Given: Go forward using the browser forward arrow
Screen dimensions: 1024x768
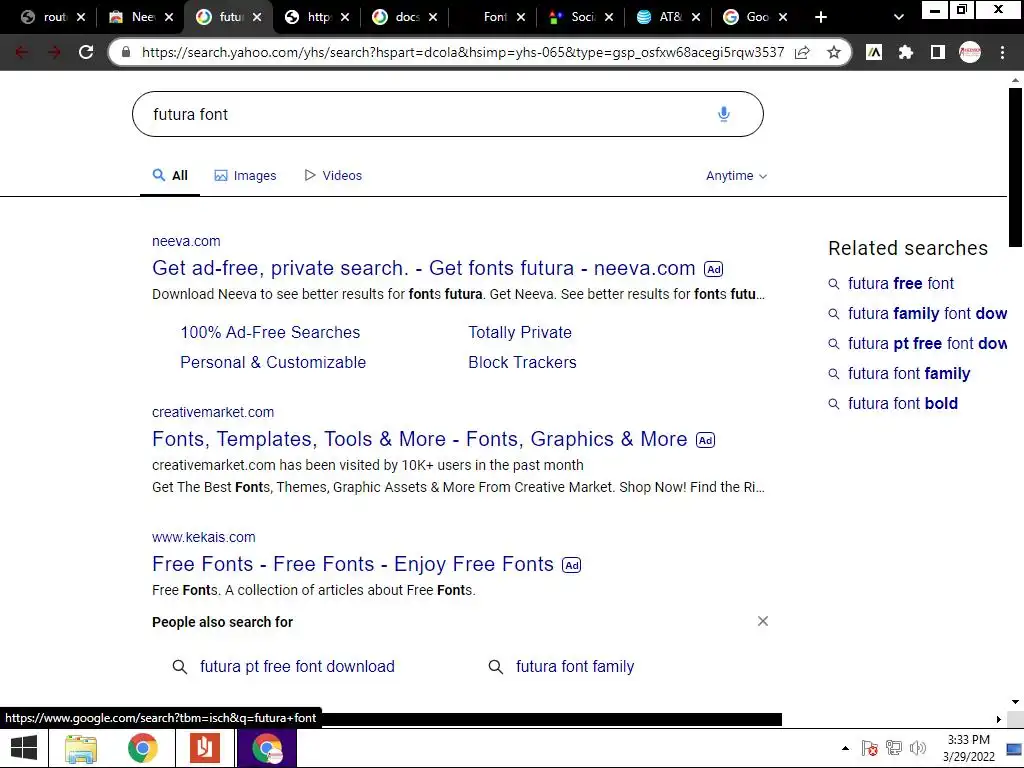Looking at the screenshot, I should click(x=54, y=52).
